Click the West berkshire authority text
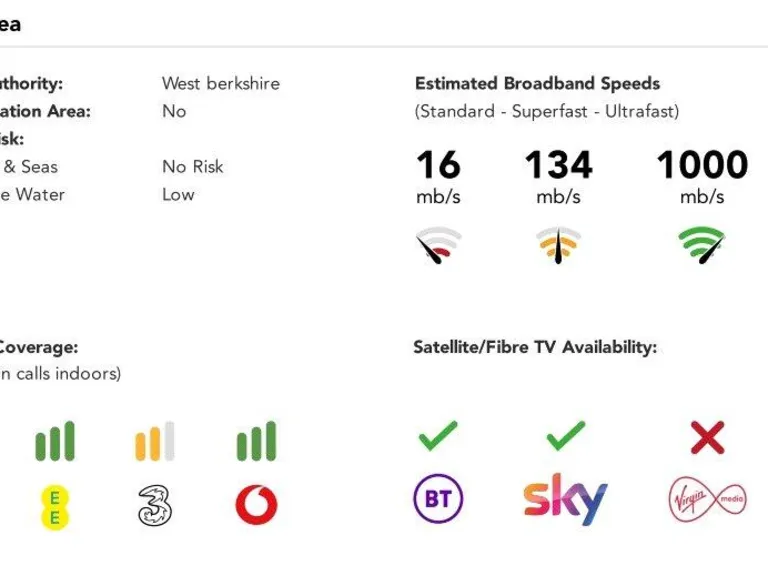This screenshot has height=576, width=768. click(x=221, y=84)
